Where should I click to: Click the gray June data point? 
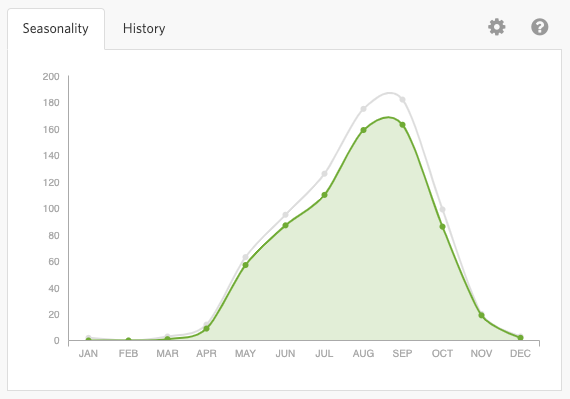[x=285, y=215]
